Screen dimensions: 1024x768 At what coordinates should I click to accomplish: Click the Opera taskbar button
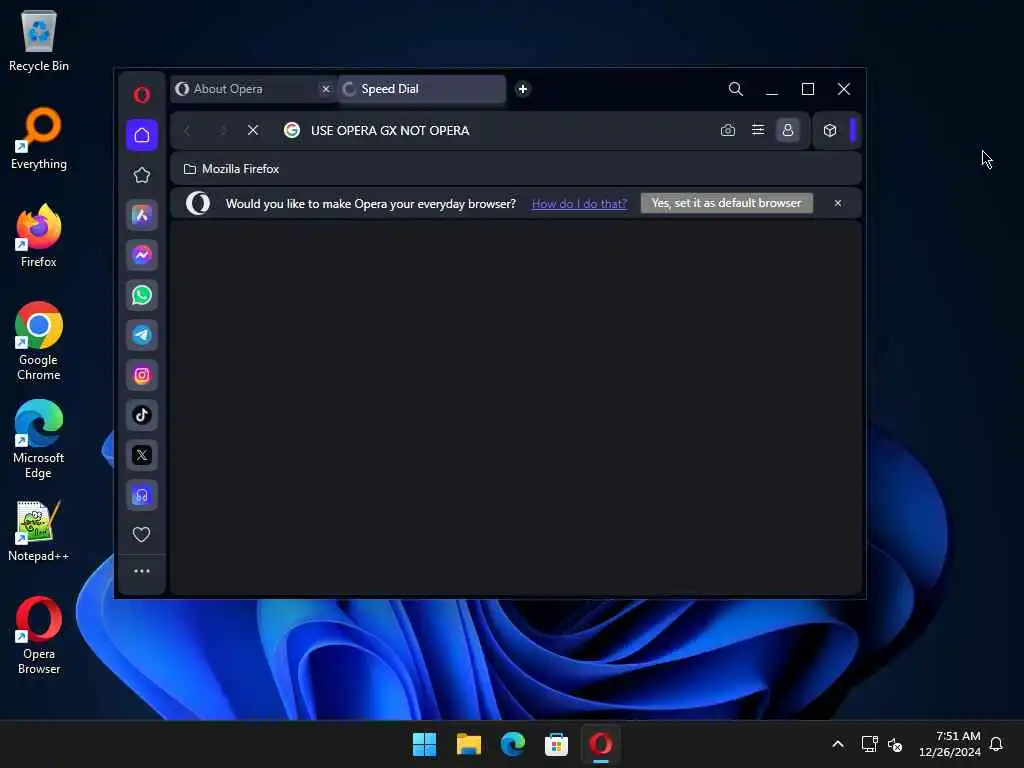click(600, 744)
